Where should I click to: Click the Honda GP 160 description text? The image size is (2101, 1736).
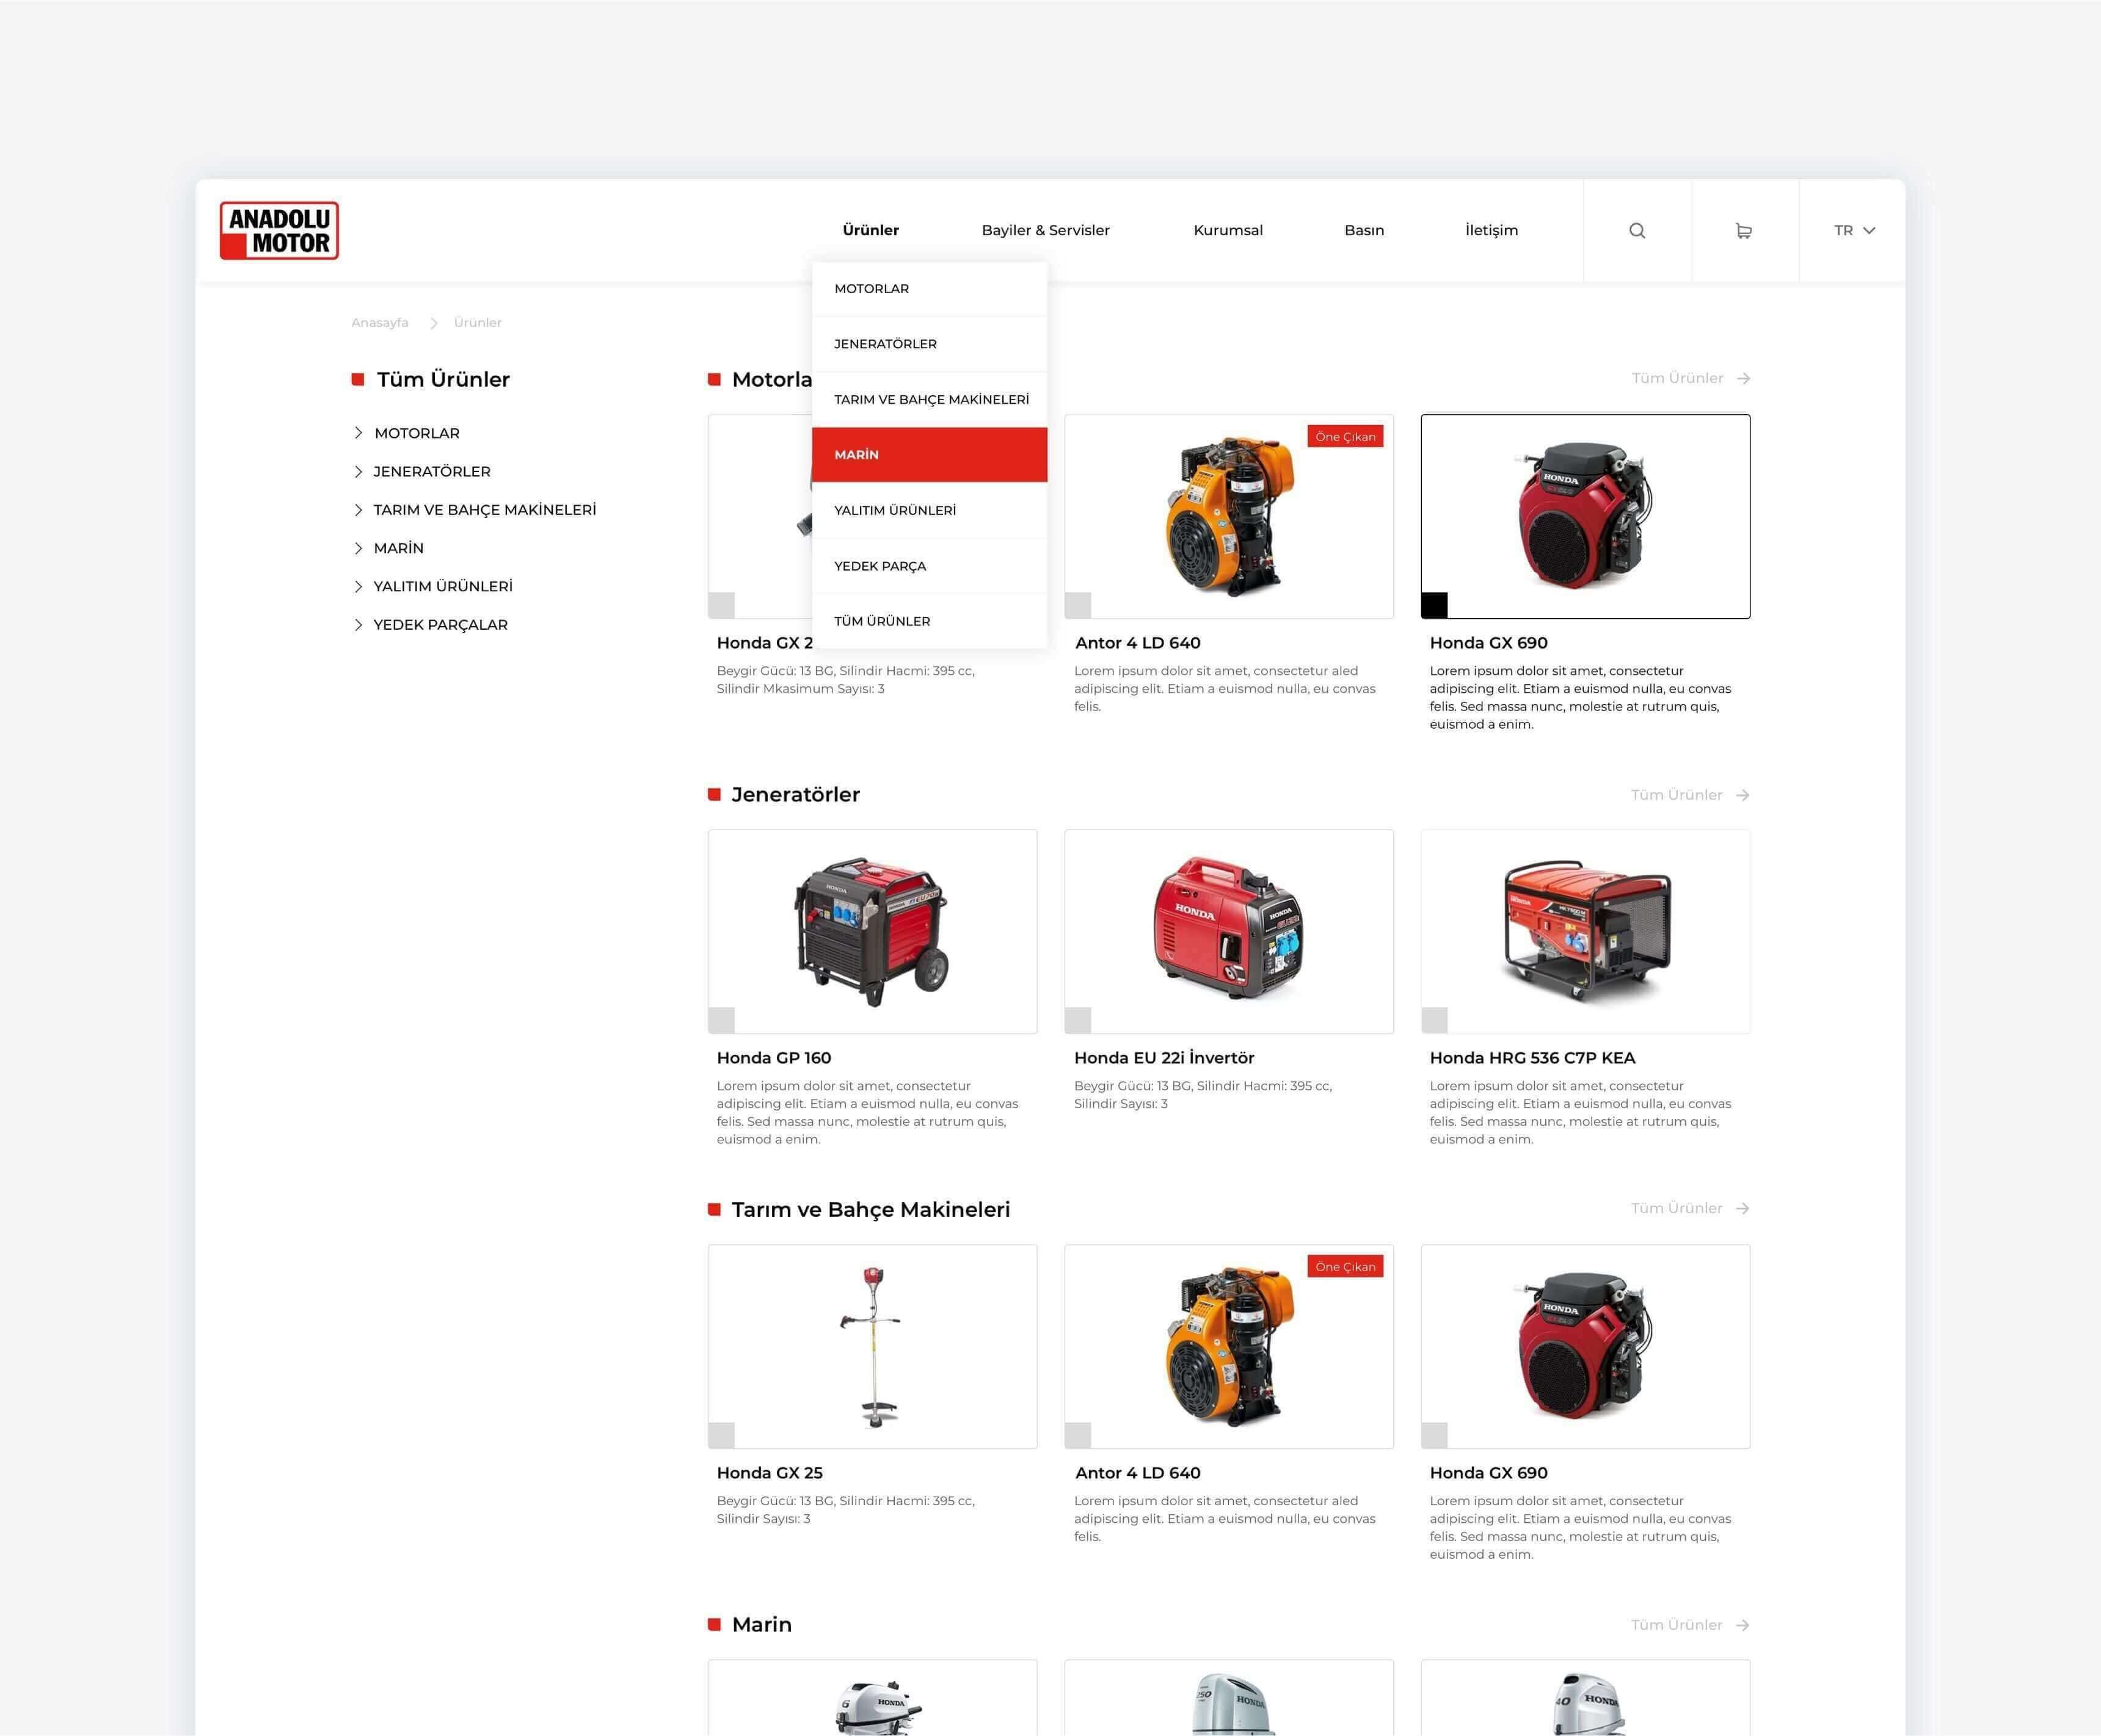[x=867, y=1113]
